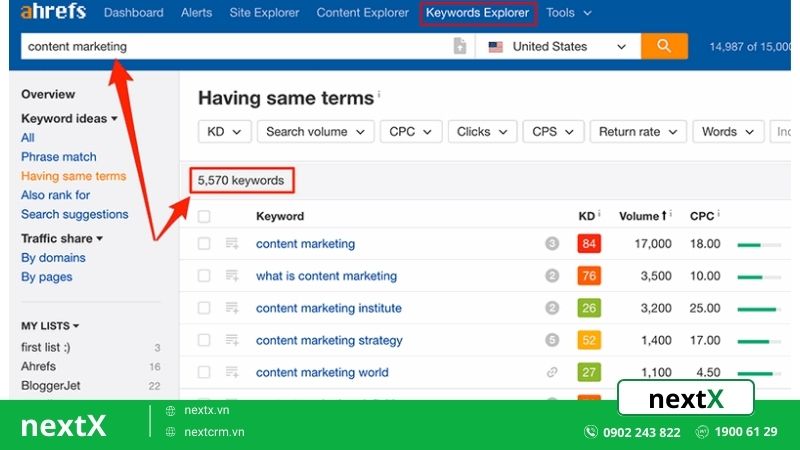Viewport: 800px width, 450px height.
Task: Check the 'content marketing institute' checkbox
Action: point(204,308)
